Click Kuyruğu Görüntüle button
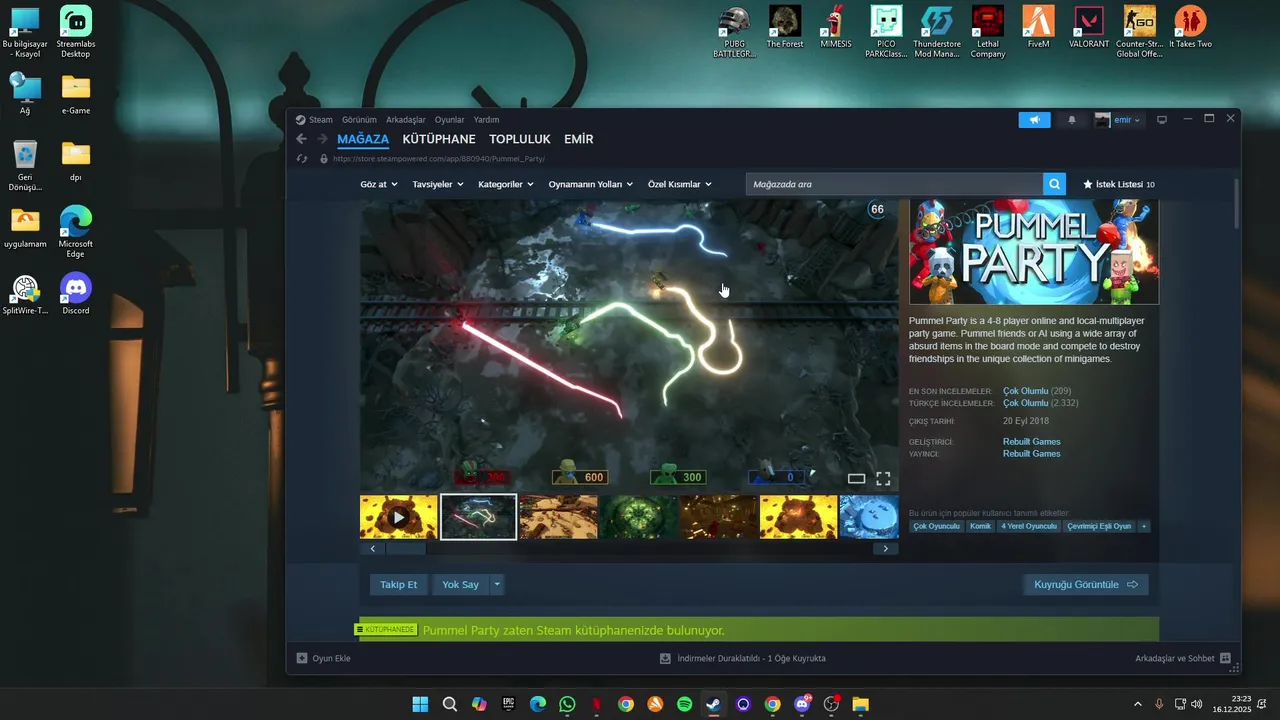This screenshot has width=1280, height=720. point(1086,584)
